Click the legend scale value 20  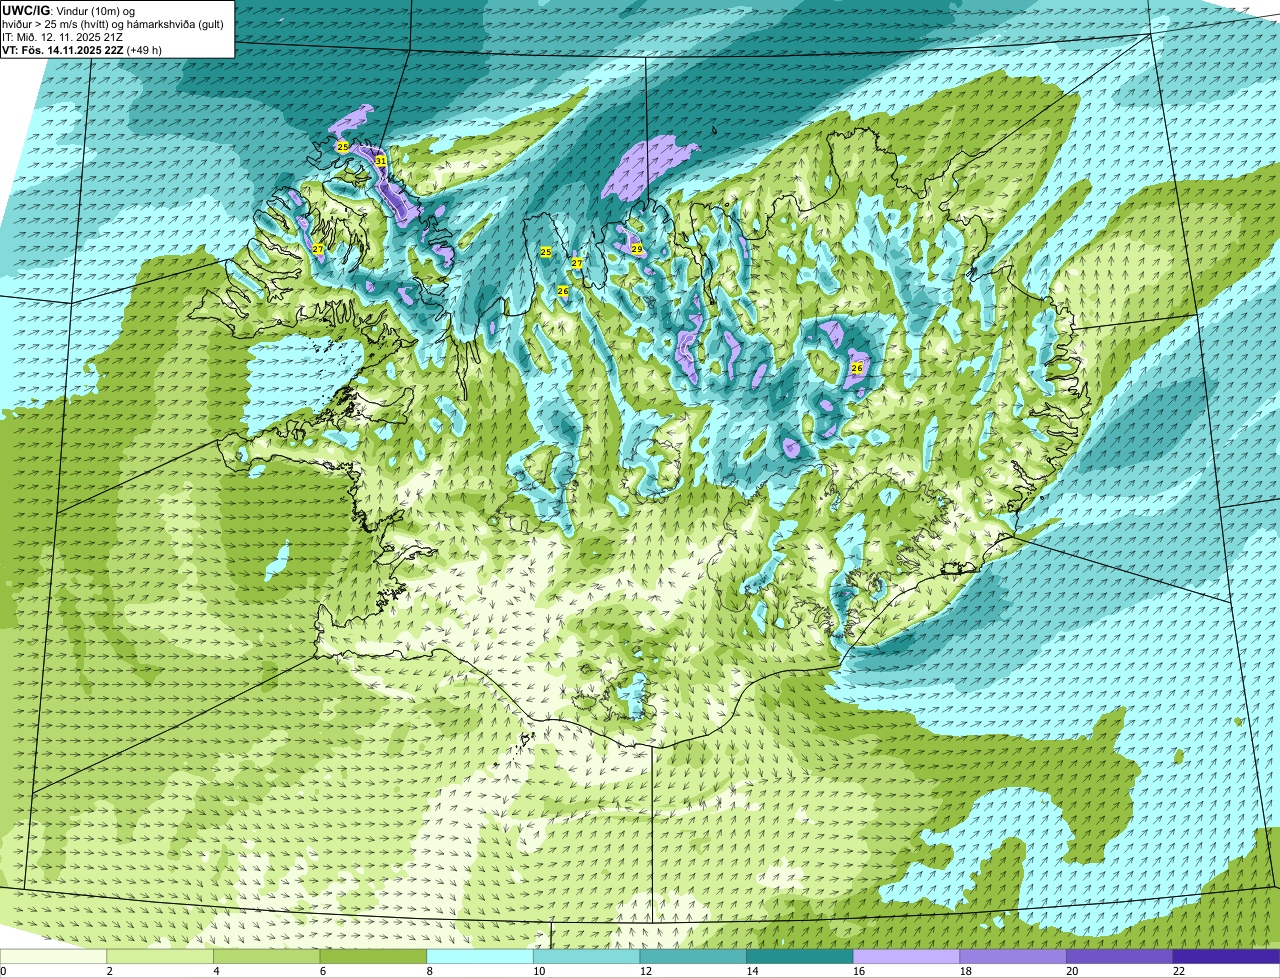(x=1072, y=971)
